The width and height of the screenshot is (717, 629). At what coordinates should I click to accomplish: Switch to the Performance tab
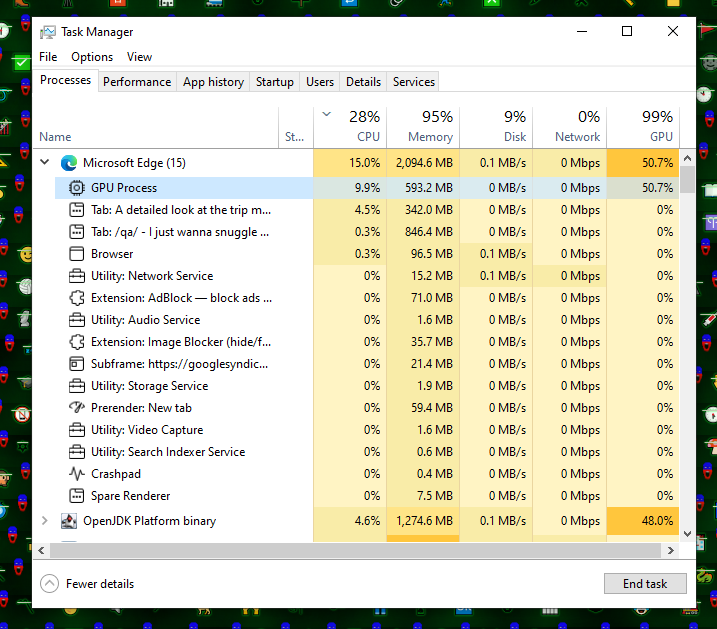point(137,81)
